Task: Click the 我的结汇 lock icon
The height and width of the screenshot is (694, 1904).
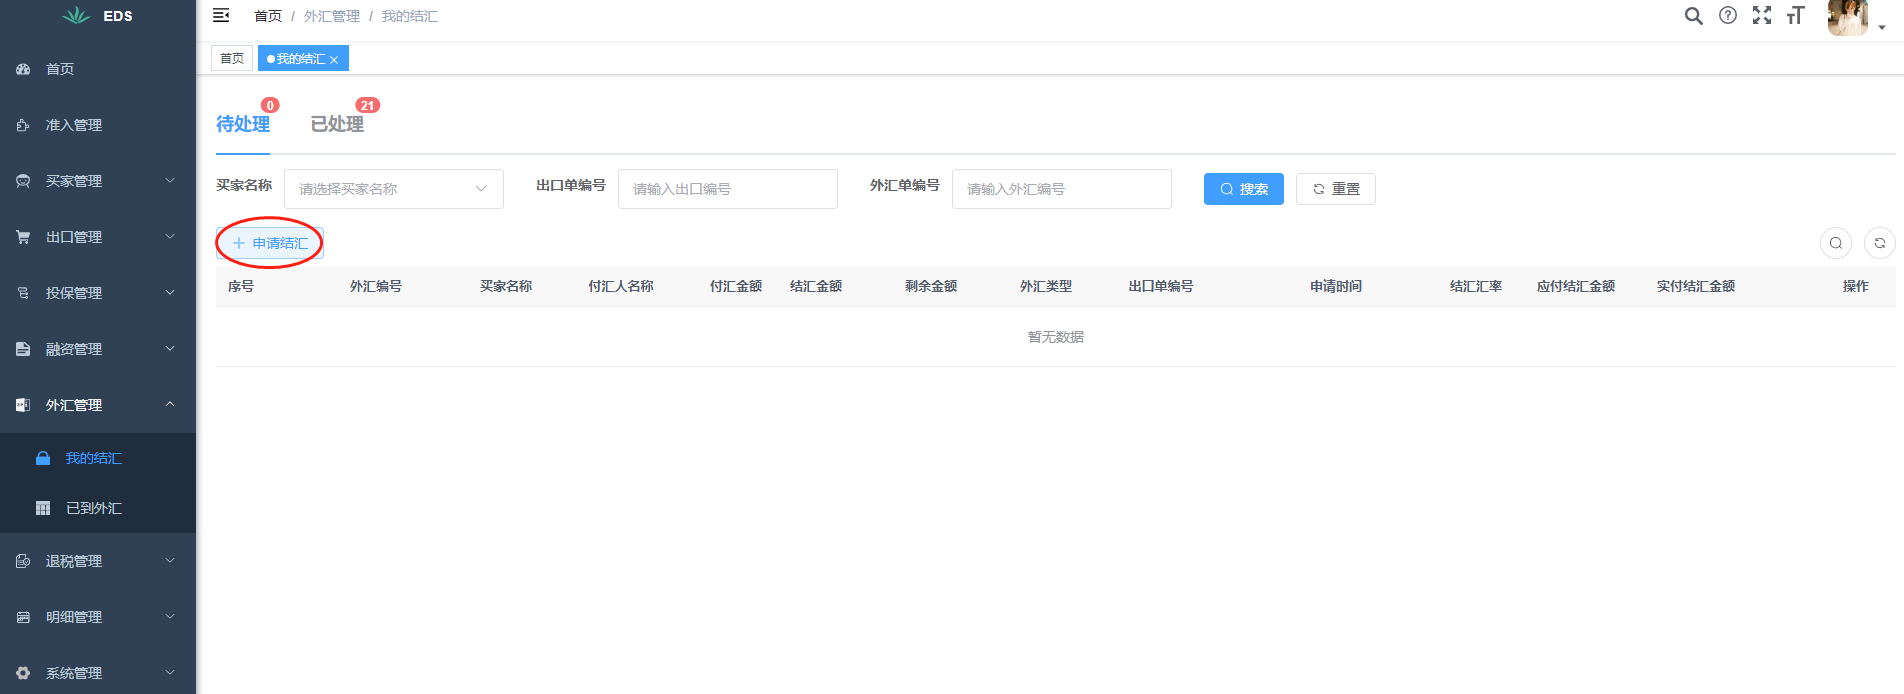Action: [x=43, y=458]
